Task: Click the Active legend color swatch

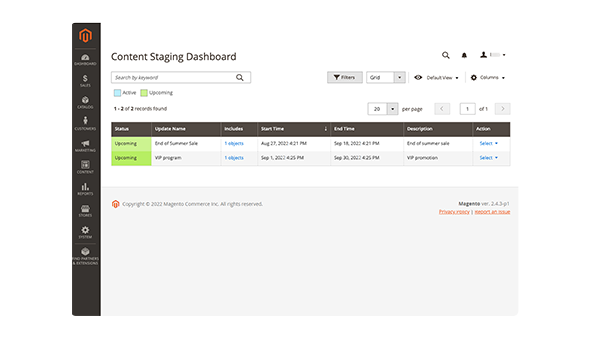Action: click(x=117, y=93)
